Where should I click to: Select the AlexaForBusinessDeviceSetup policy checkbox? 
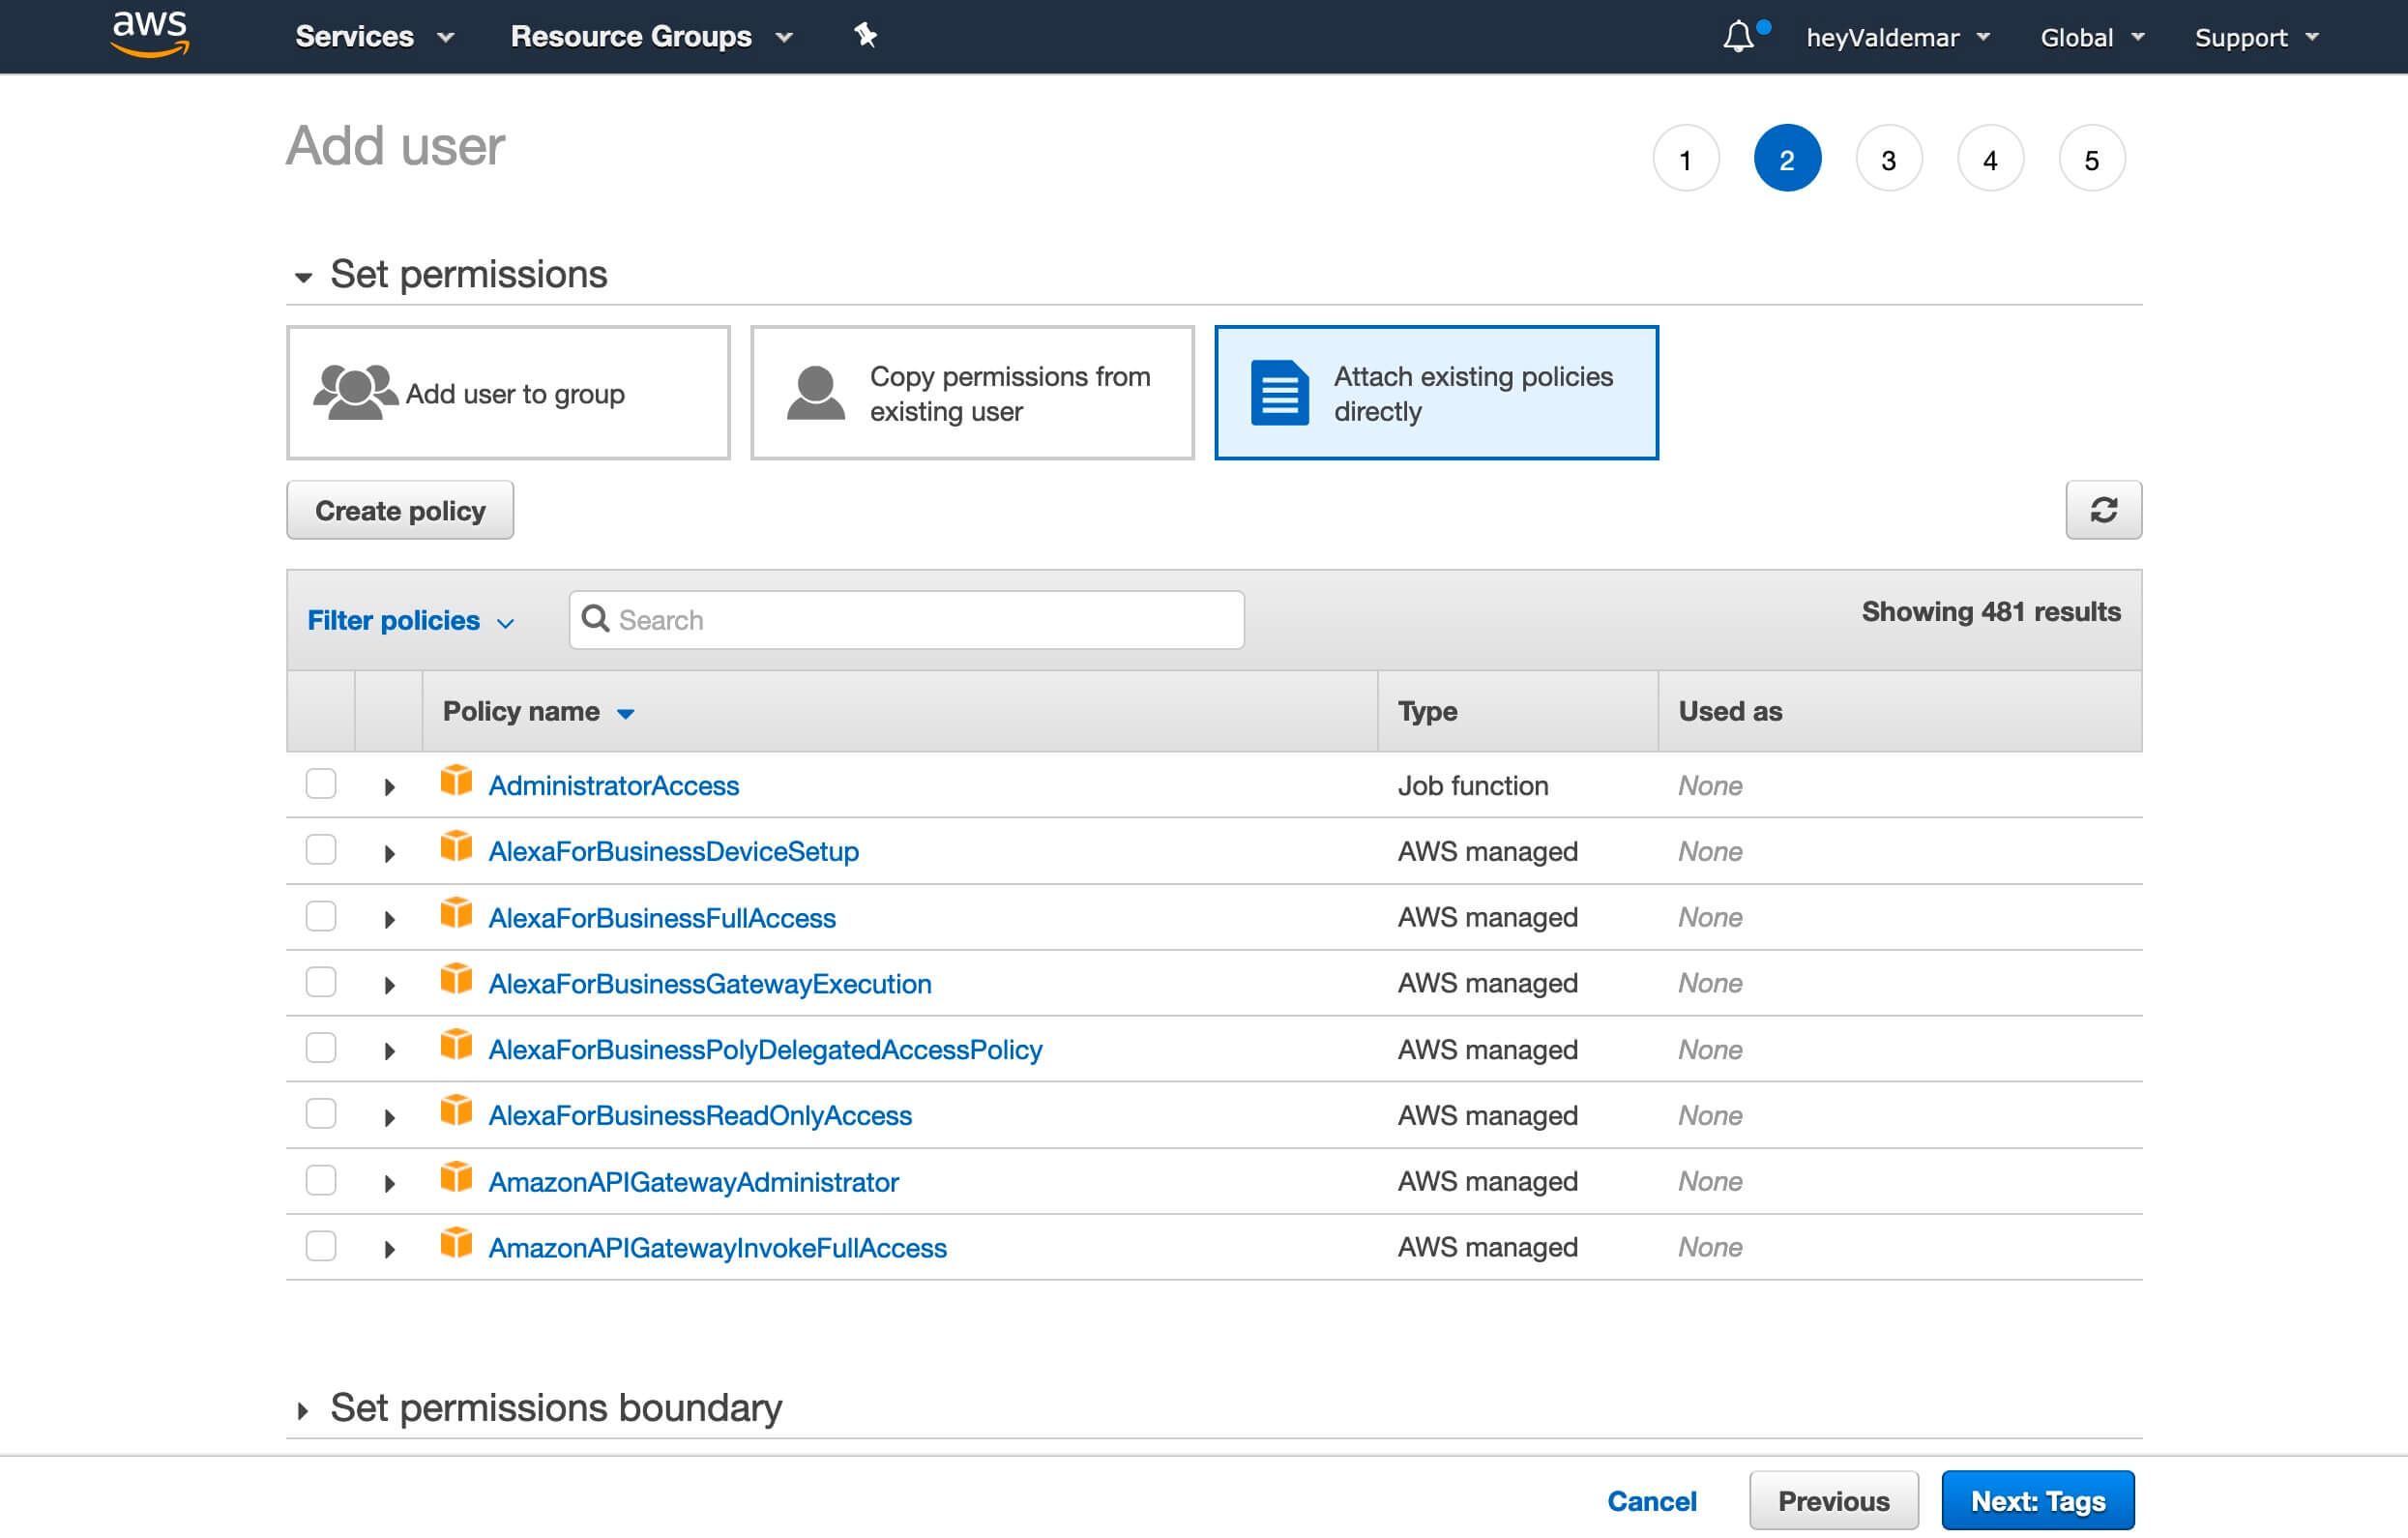click(x=323, y=849)
